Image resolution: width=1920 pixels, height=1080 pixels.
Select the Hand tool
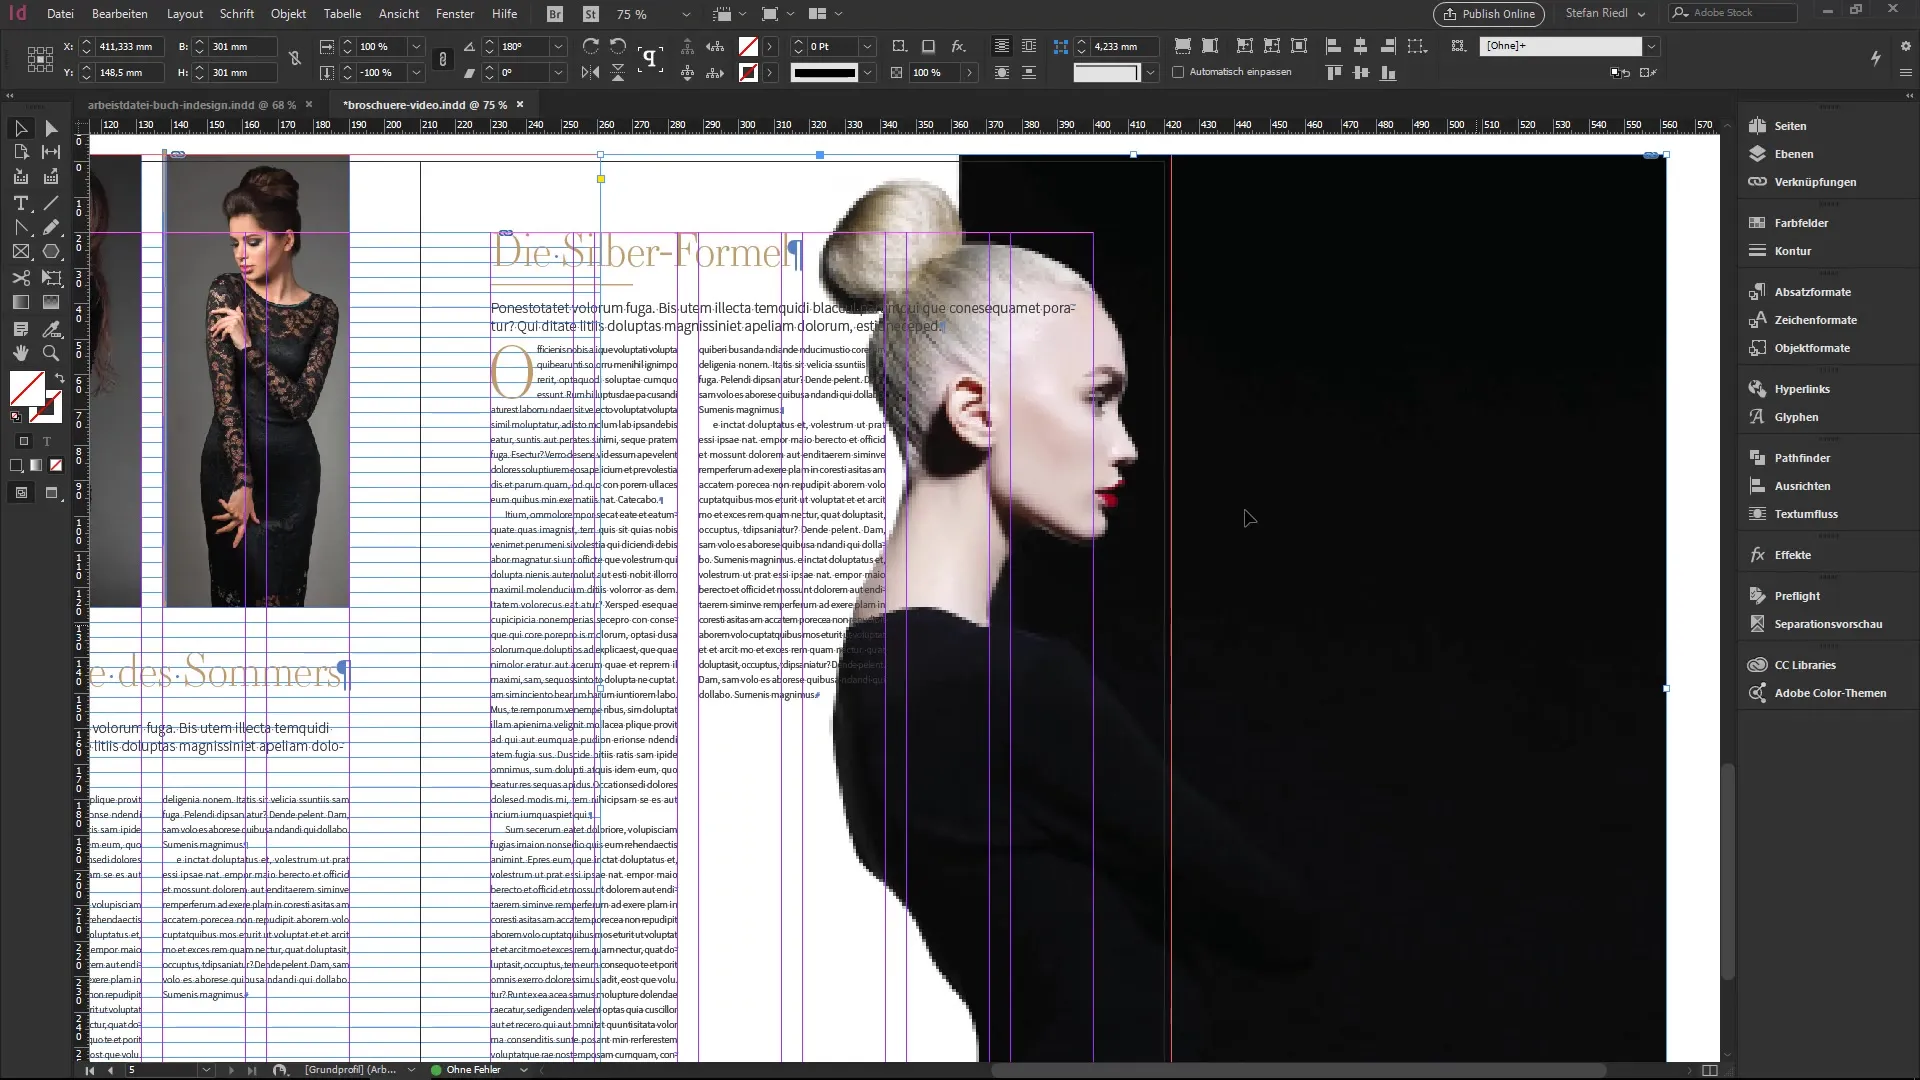[20, 353]
